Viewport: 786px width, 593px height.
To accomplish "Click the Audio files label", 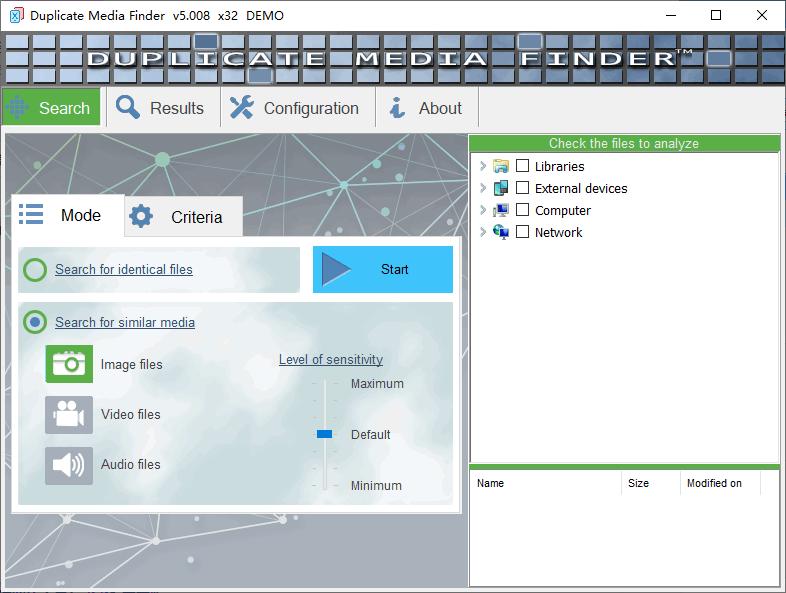I will click(131, 465).
